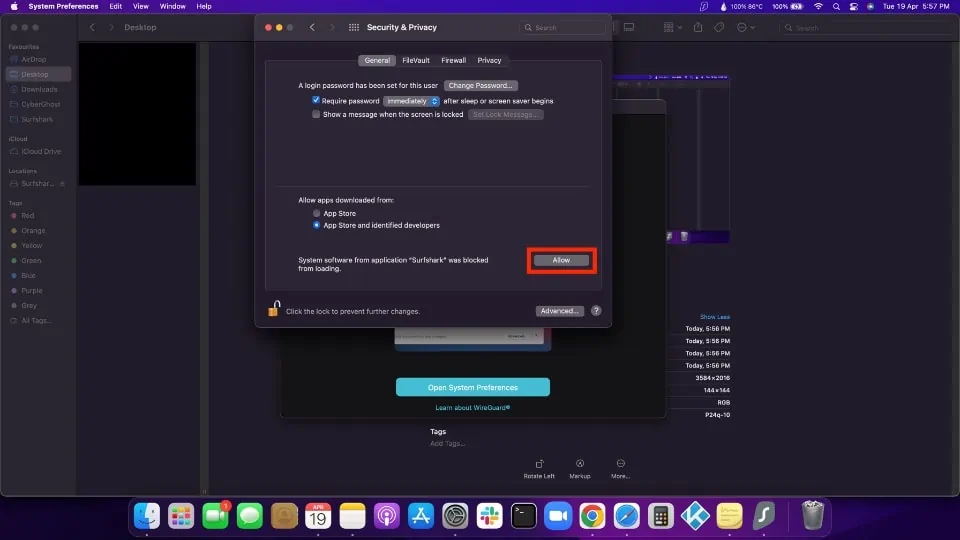Viewport: 960px width, 540px height.
Task: Click Change Password button
Action: coord(481,86)
